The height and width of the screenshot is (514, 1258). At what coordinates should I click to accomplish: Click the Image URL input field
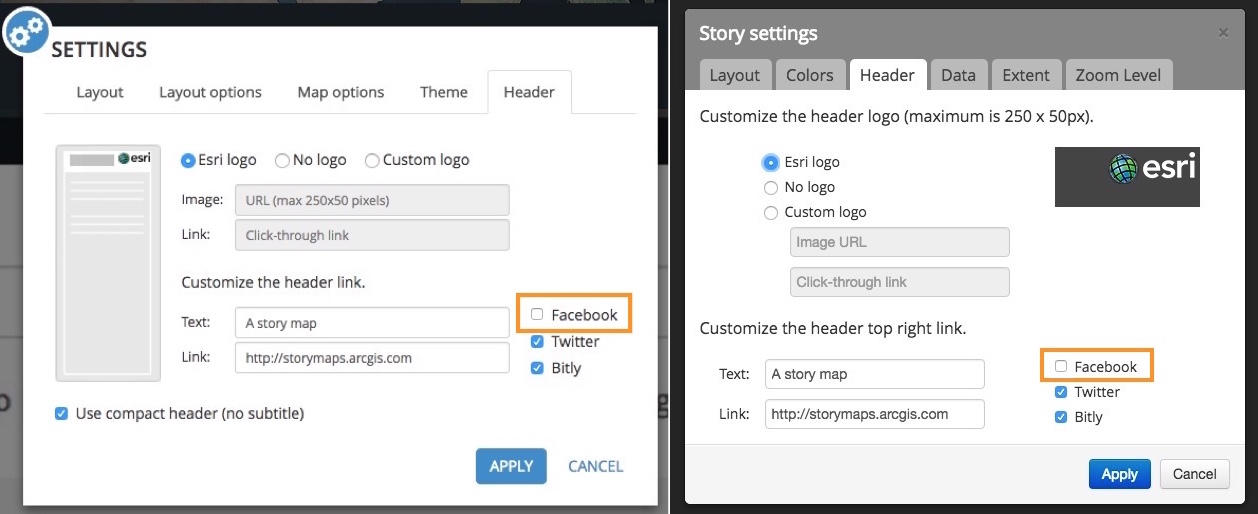[899, 242]
